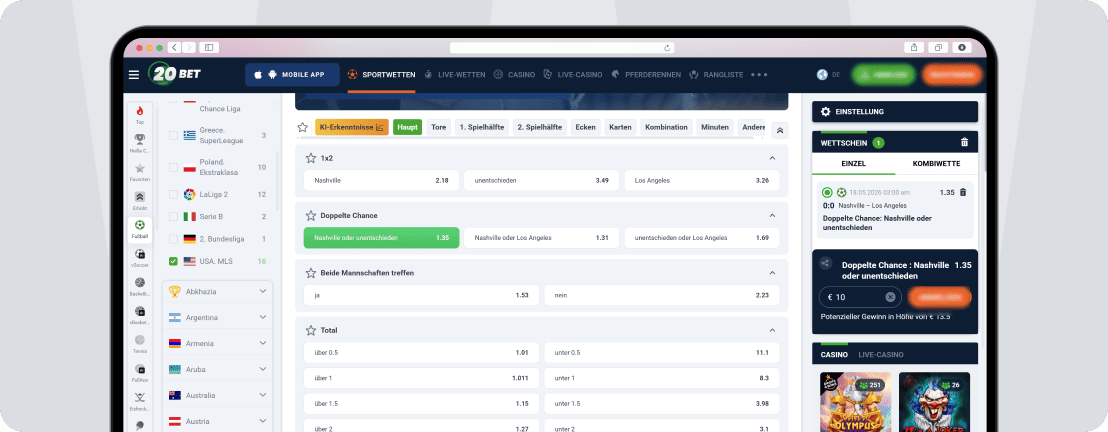Go to the 20Bet logo home
Viewport: 1108px width, 432px height.
(x=175, y=74)
